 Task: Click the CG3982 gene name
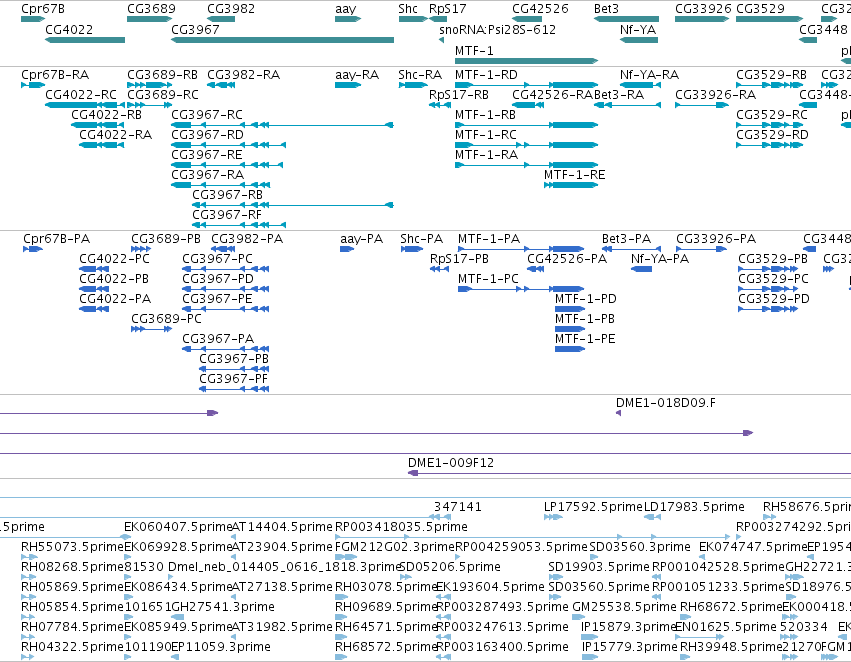(x=231, y=9)
